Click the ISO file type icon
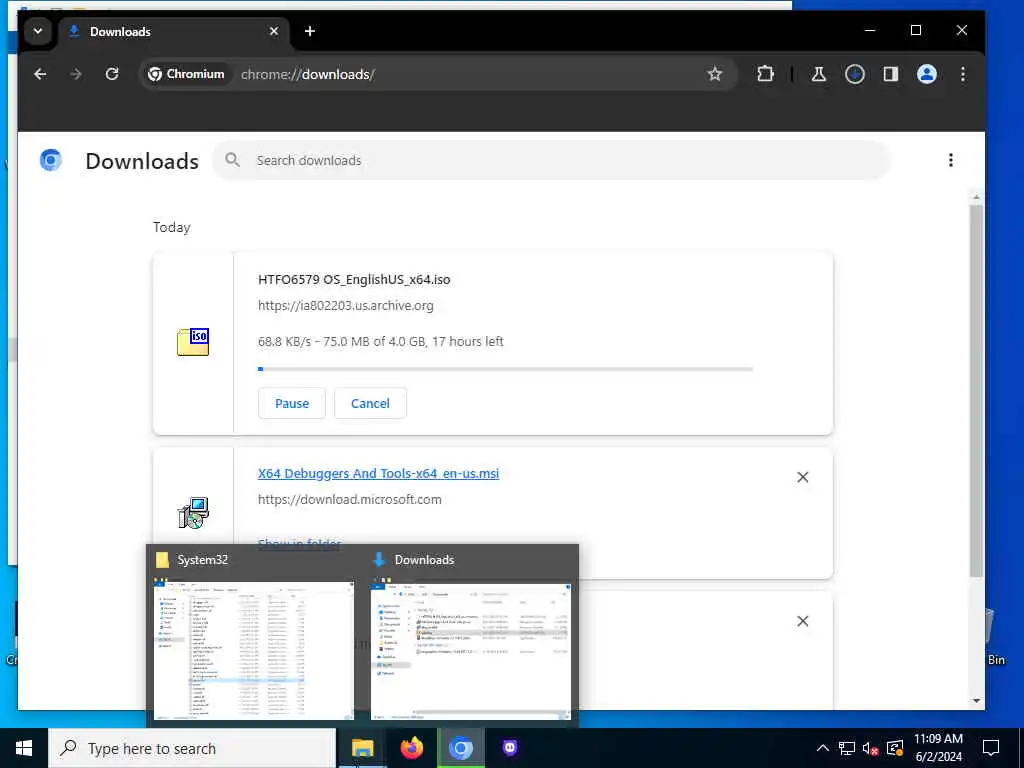This screenshot has height=768, width=1024. [193, 342]
